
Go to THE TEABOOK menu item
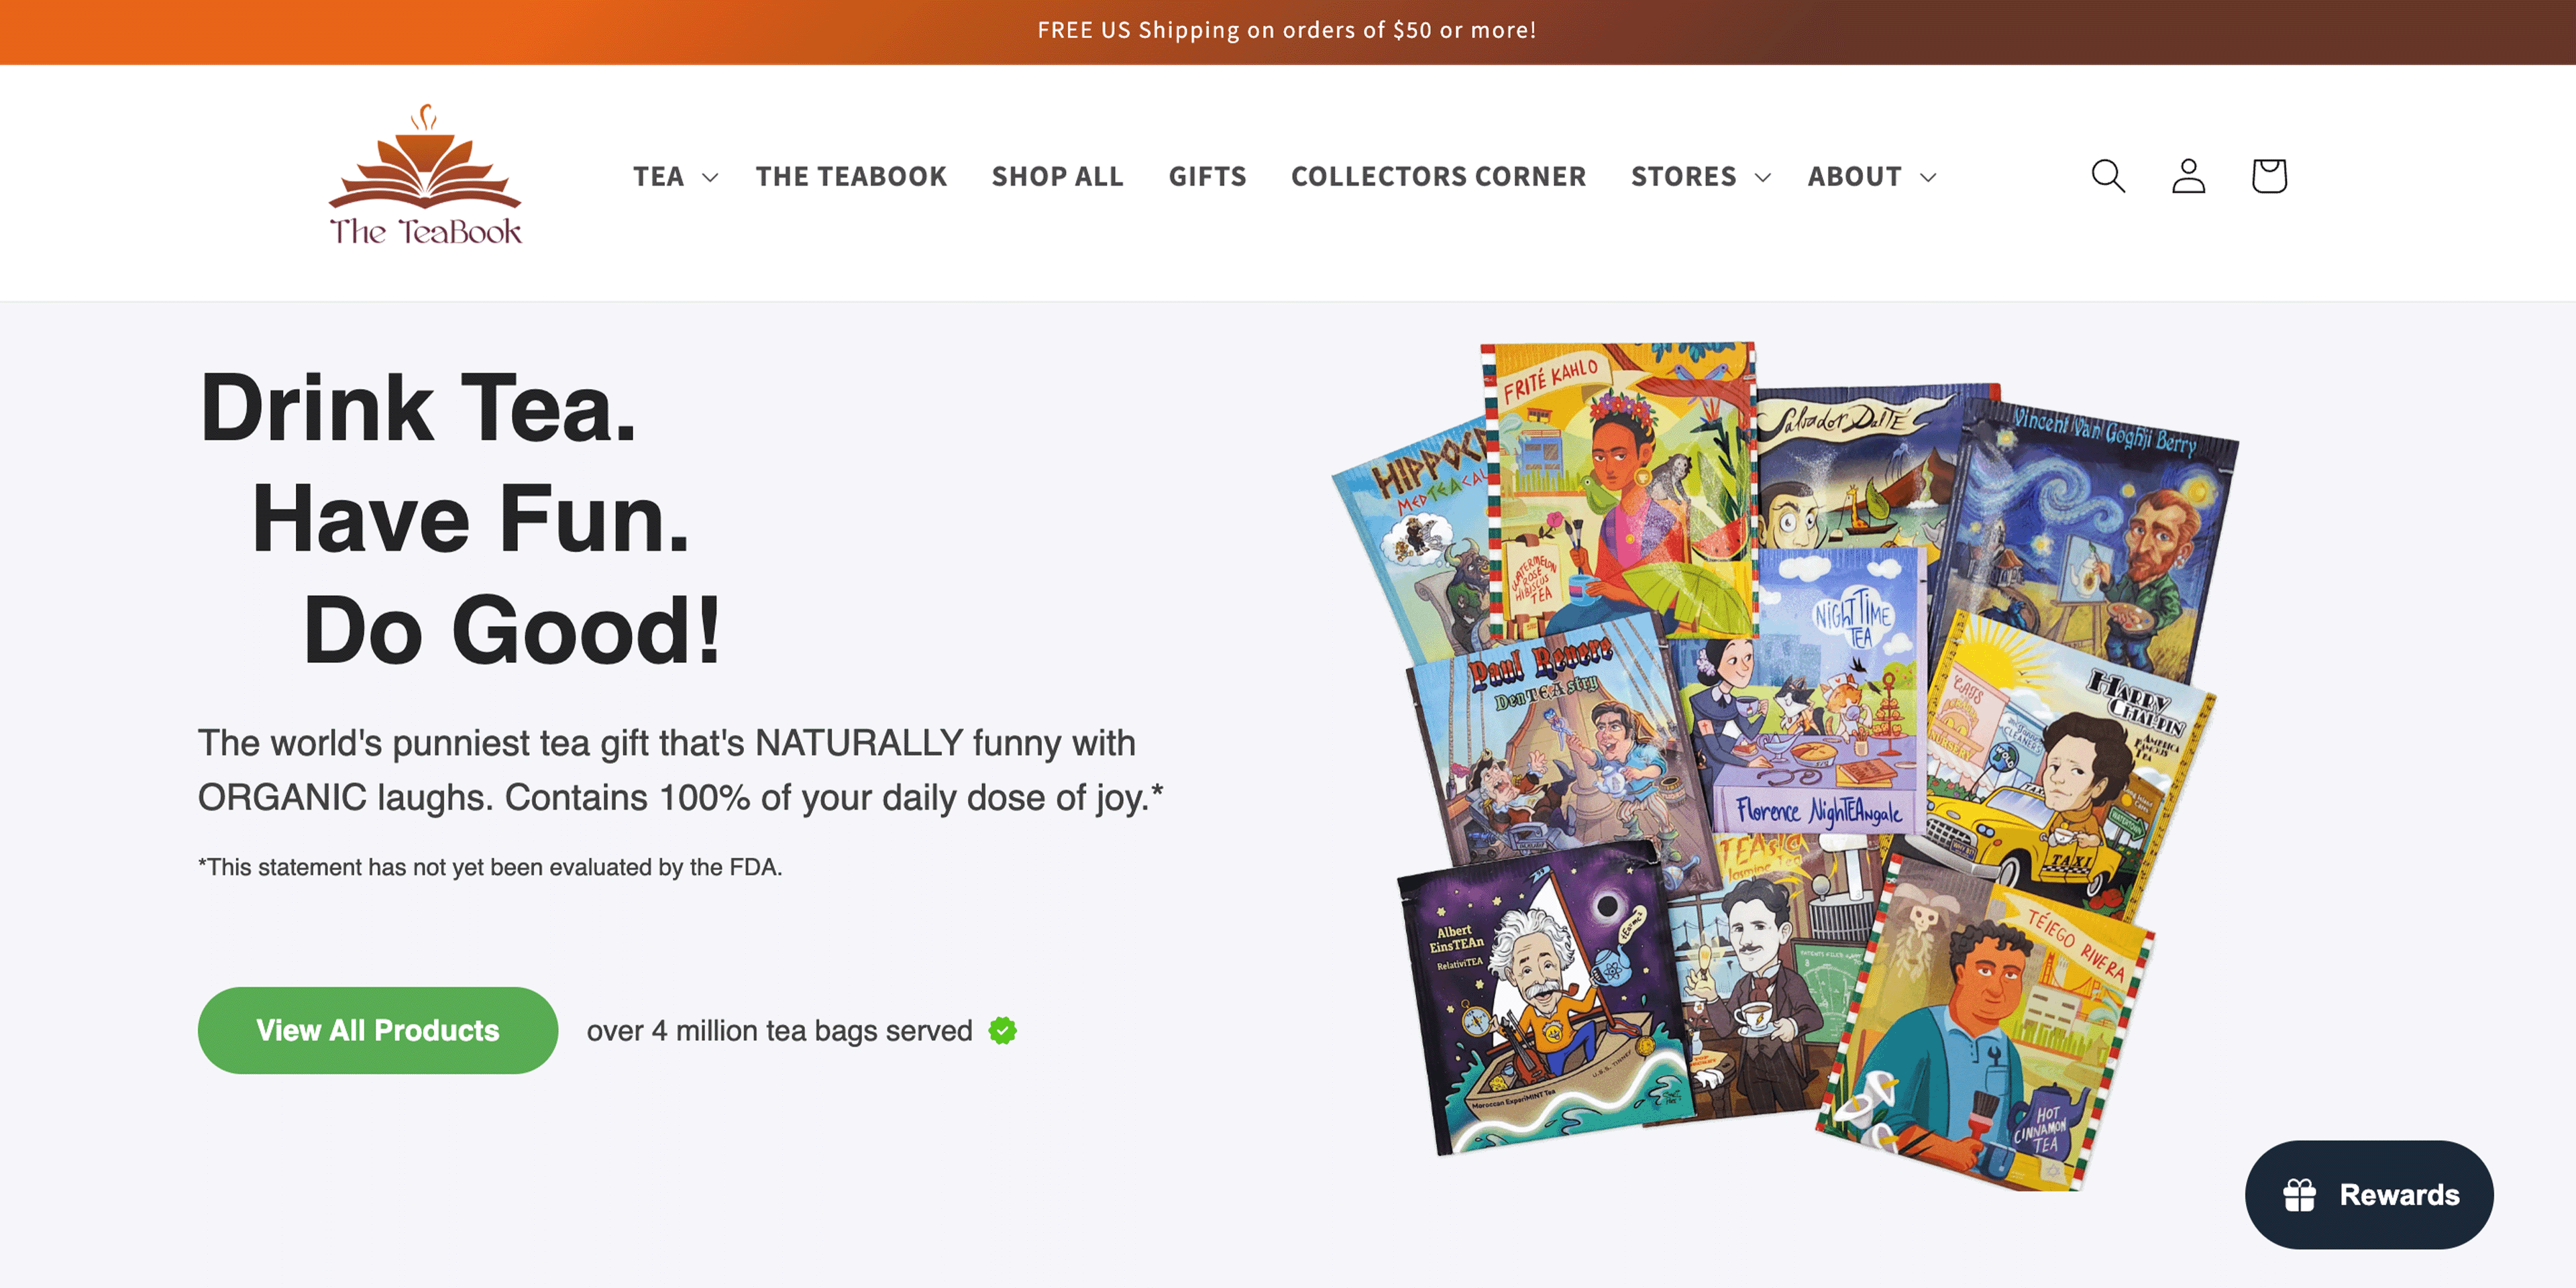851,177
